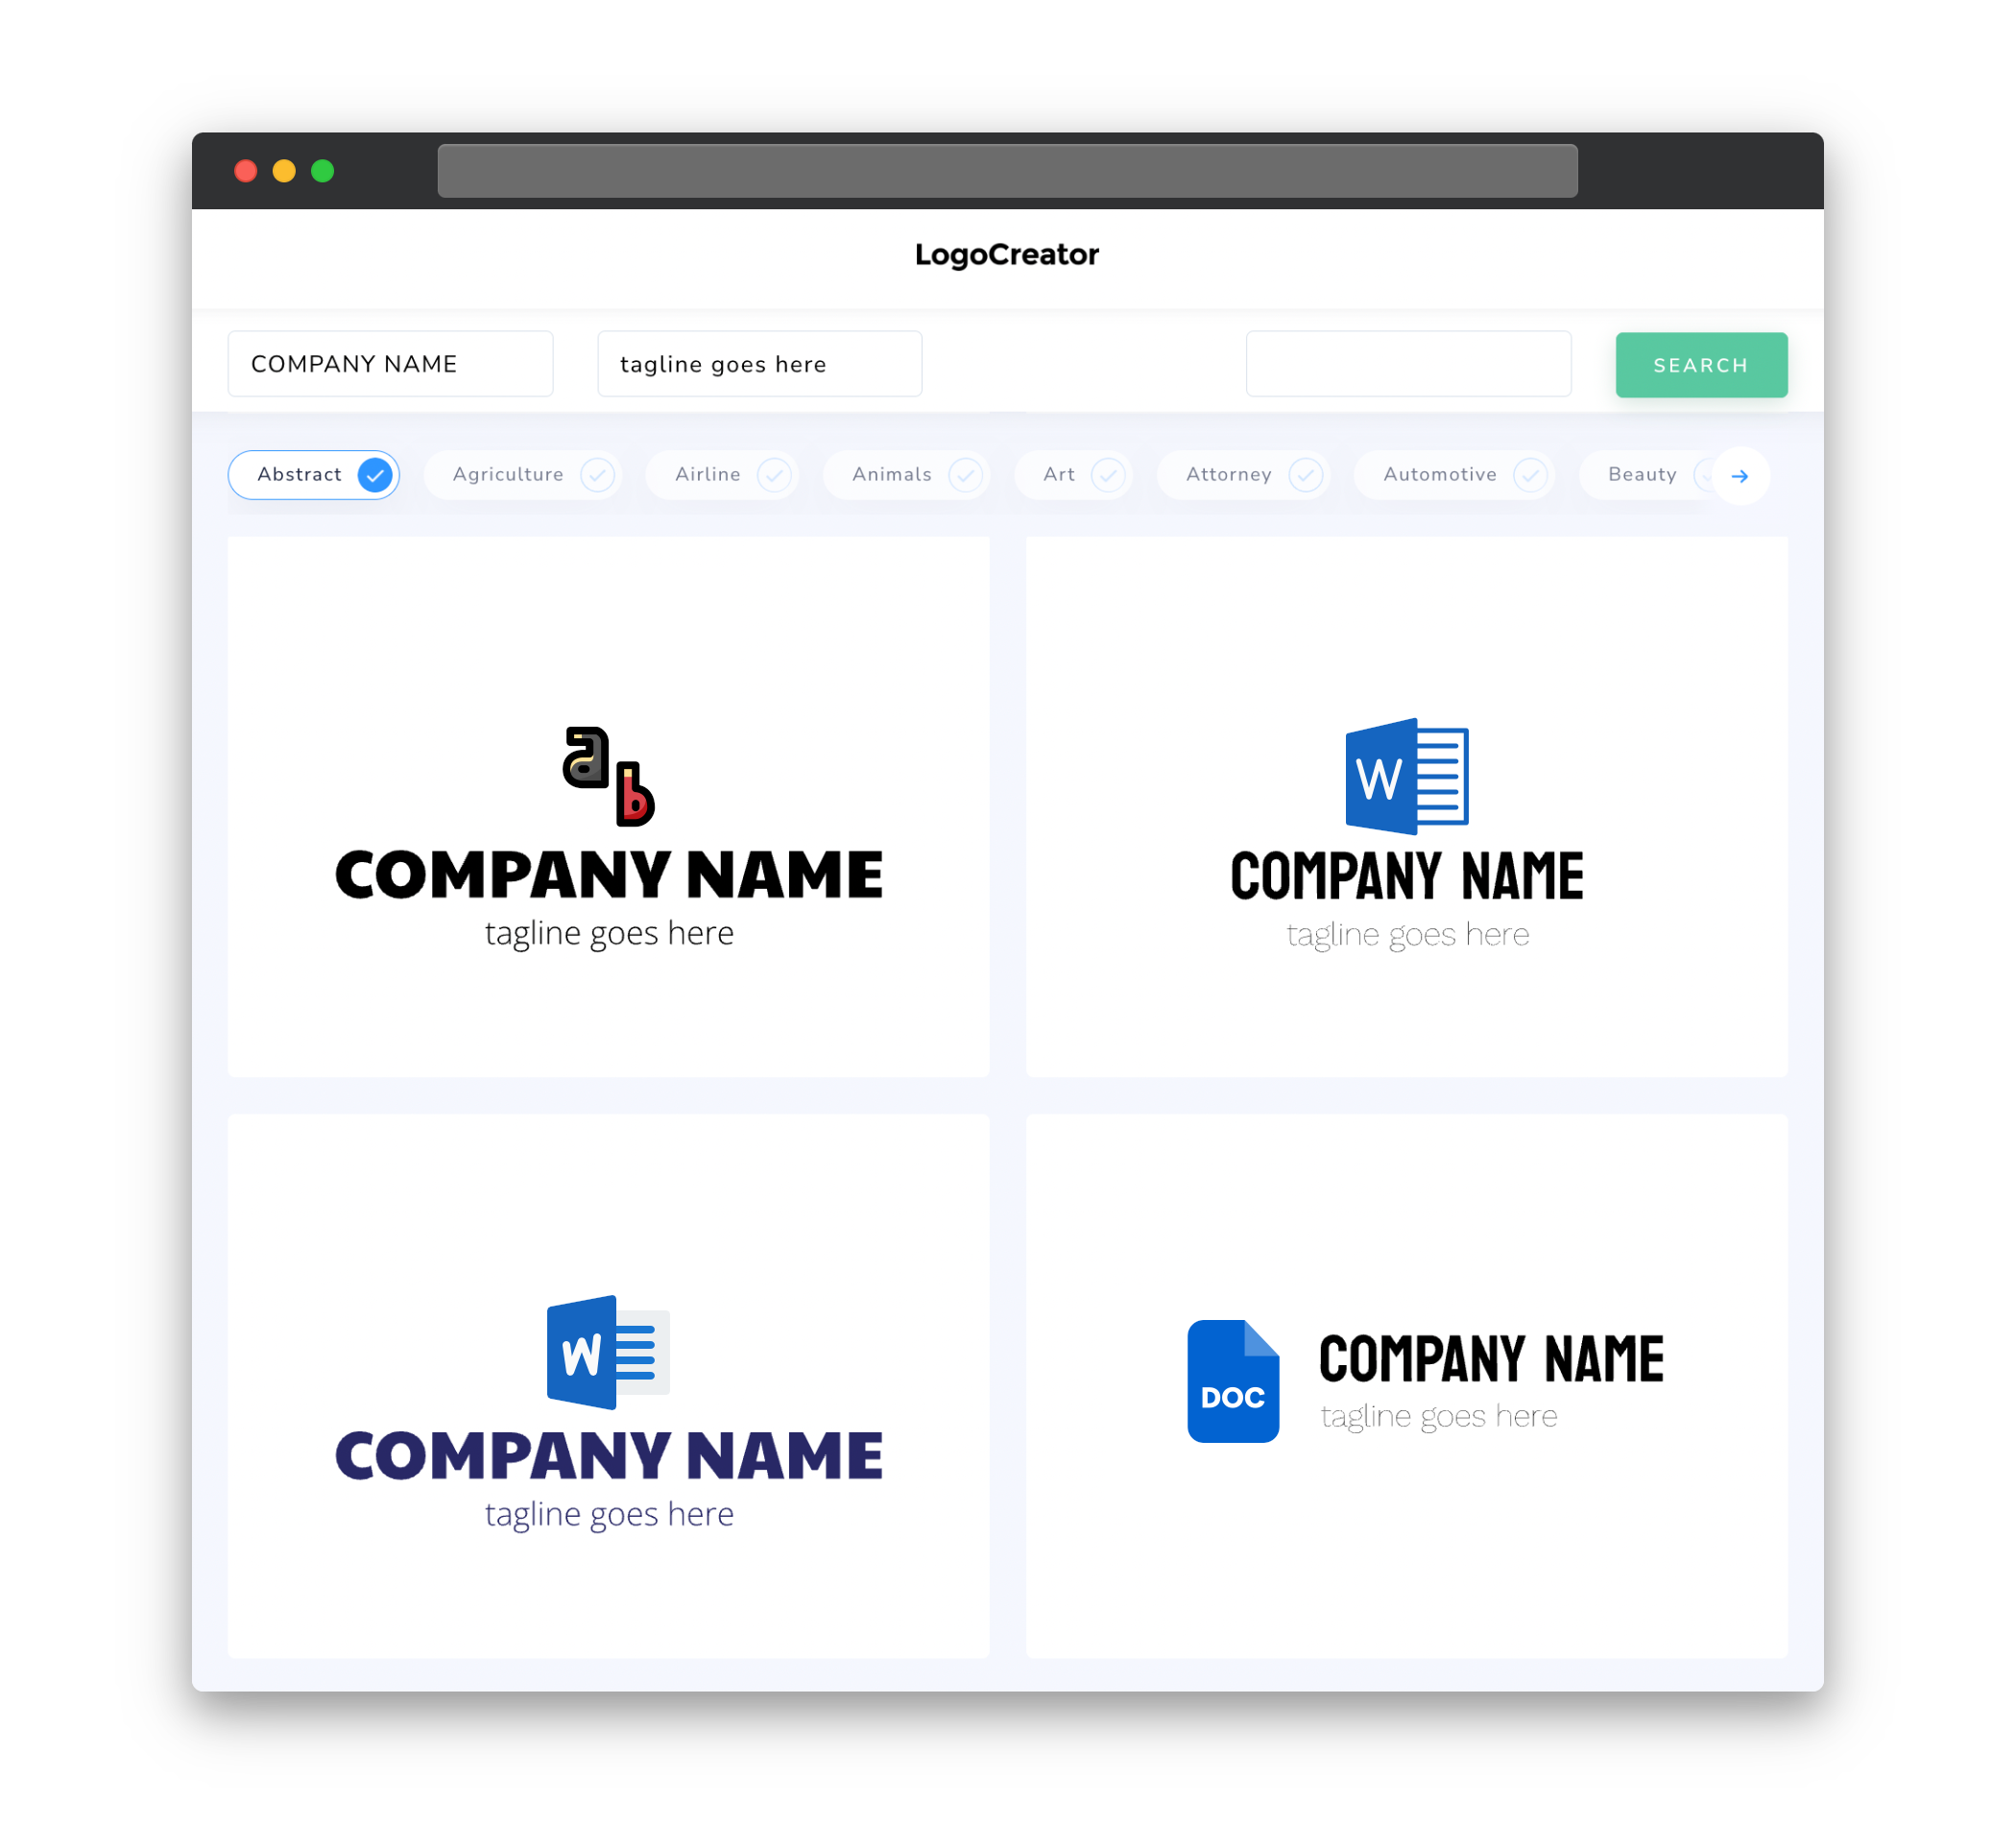Click the LogoCreator app title menu

tap(1006, 254)
